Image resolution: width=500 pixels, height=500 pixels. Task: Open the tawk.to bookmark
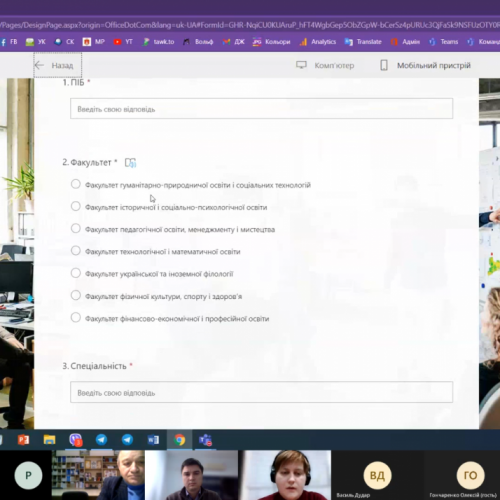158,42
